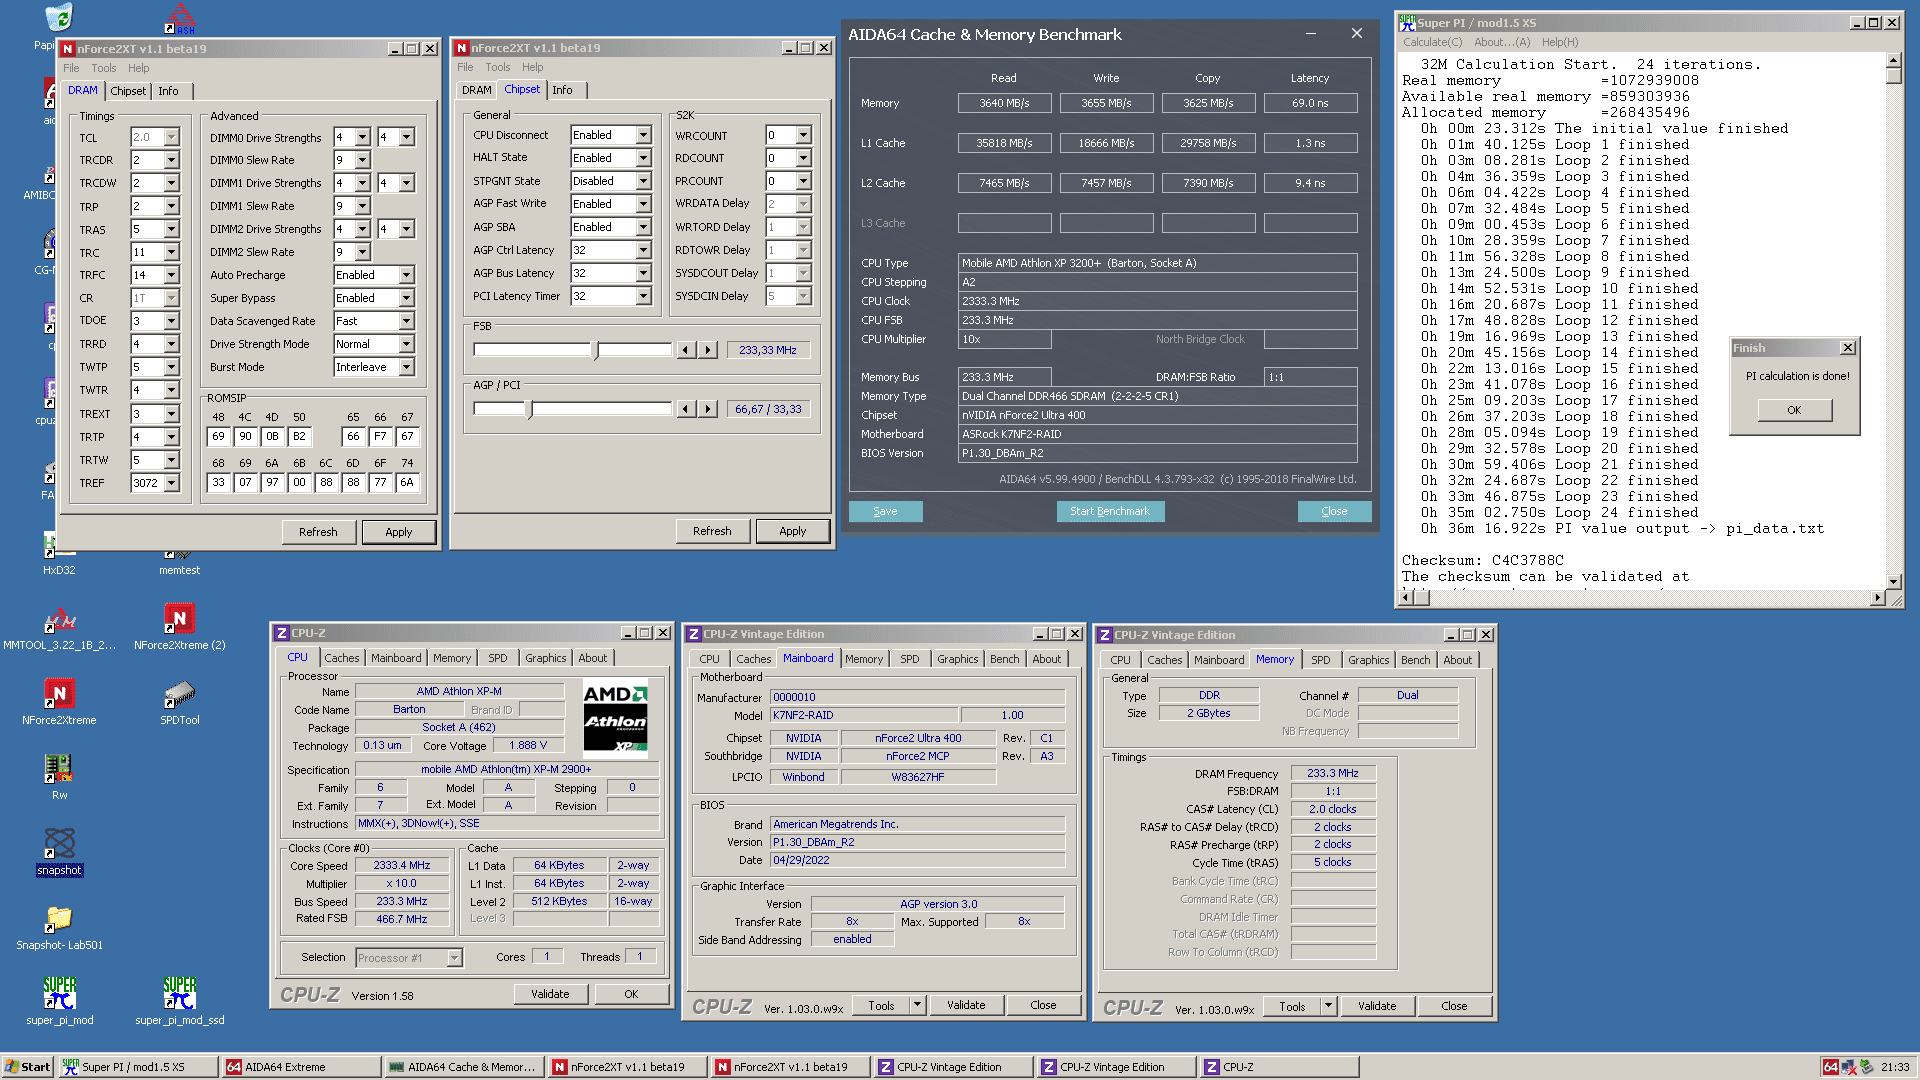Open the Snapshot- Lab501 folder
This screenshot has width=1920, height=1080.
pos(59,927)
